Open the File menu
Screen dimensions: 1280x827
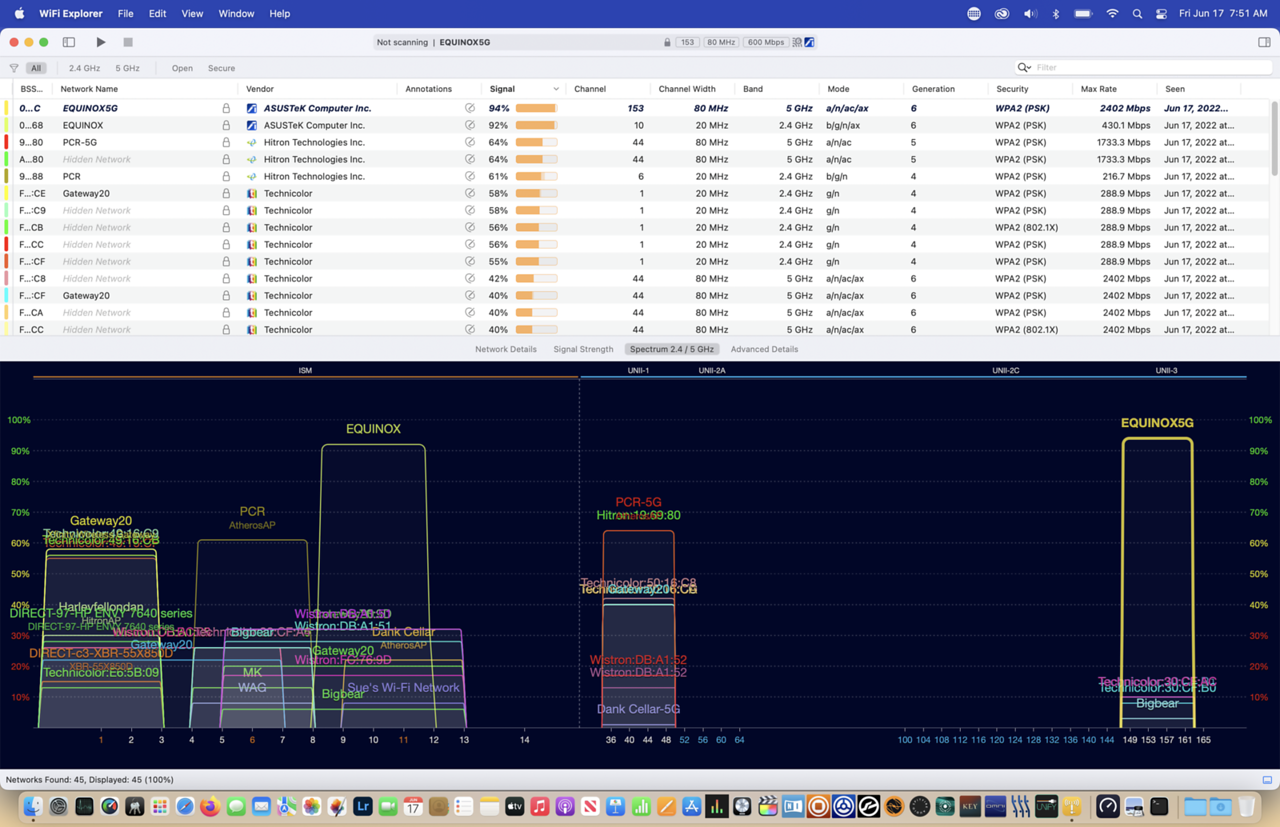pos(125,14)
